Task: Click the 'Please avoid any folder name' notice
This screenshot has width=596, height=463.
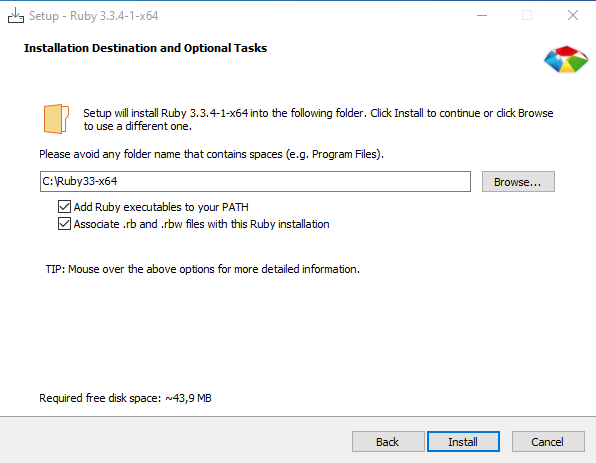Action: [211, 154]
